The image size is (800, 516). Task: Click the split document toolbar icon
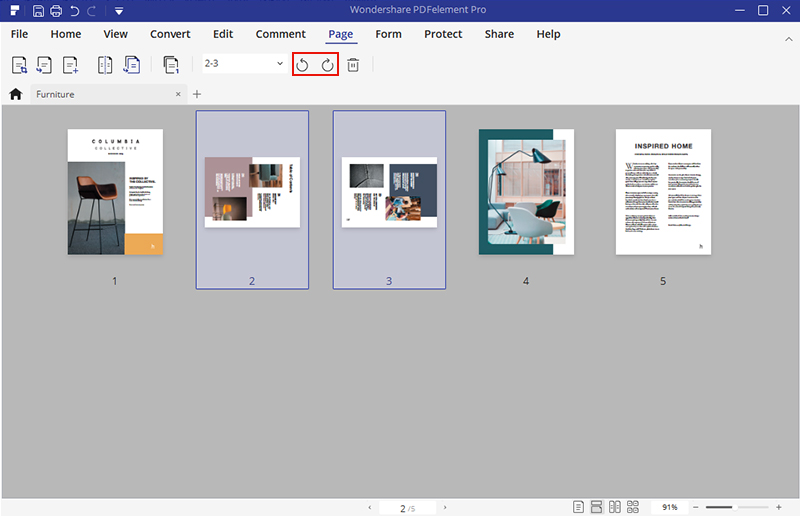tap(105, 65)
